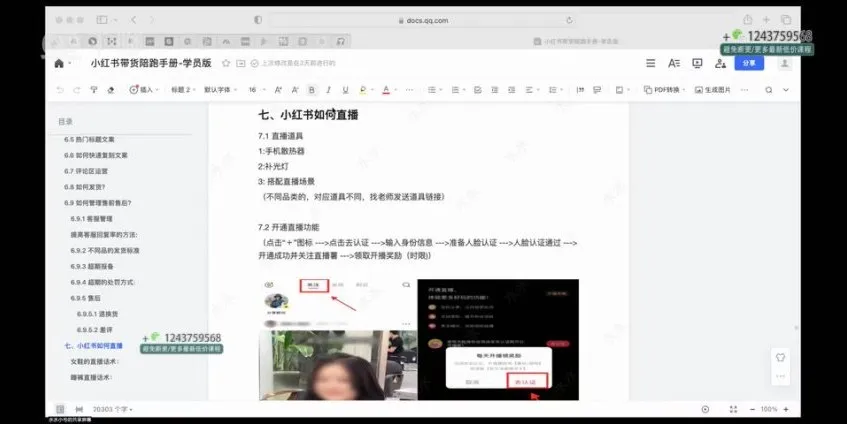Click the home icon beside document title

click(59, 63)
